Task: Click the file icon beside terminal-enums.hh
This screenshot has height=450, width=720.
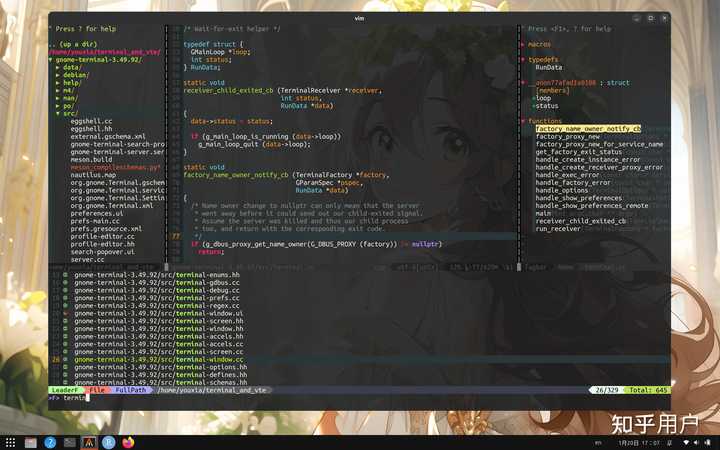Action: click(66, 275)
